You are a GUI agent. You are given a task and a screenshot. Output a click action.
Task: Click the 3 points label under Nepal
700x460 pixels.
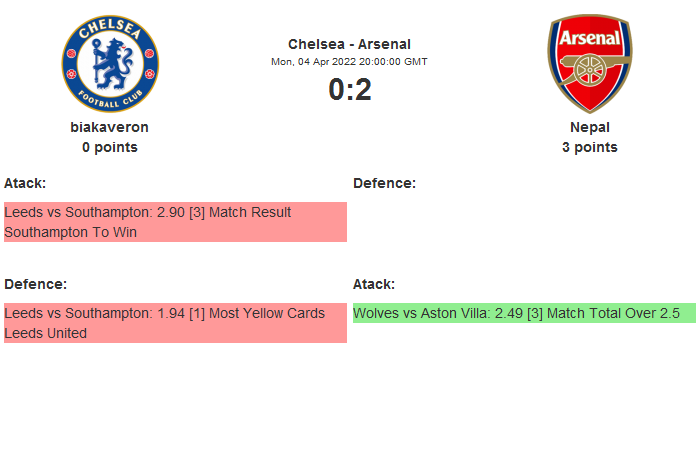589,147
